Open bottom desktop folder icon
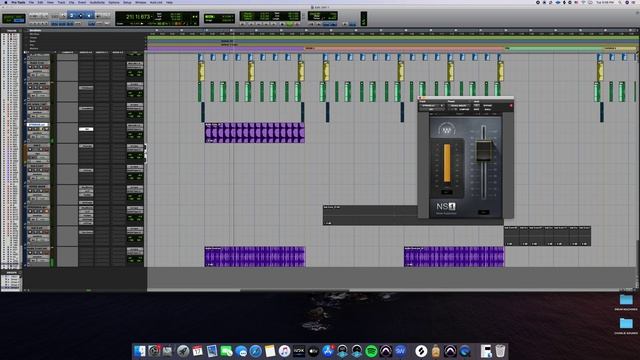 [626, 324]
